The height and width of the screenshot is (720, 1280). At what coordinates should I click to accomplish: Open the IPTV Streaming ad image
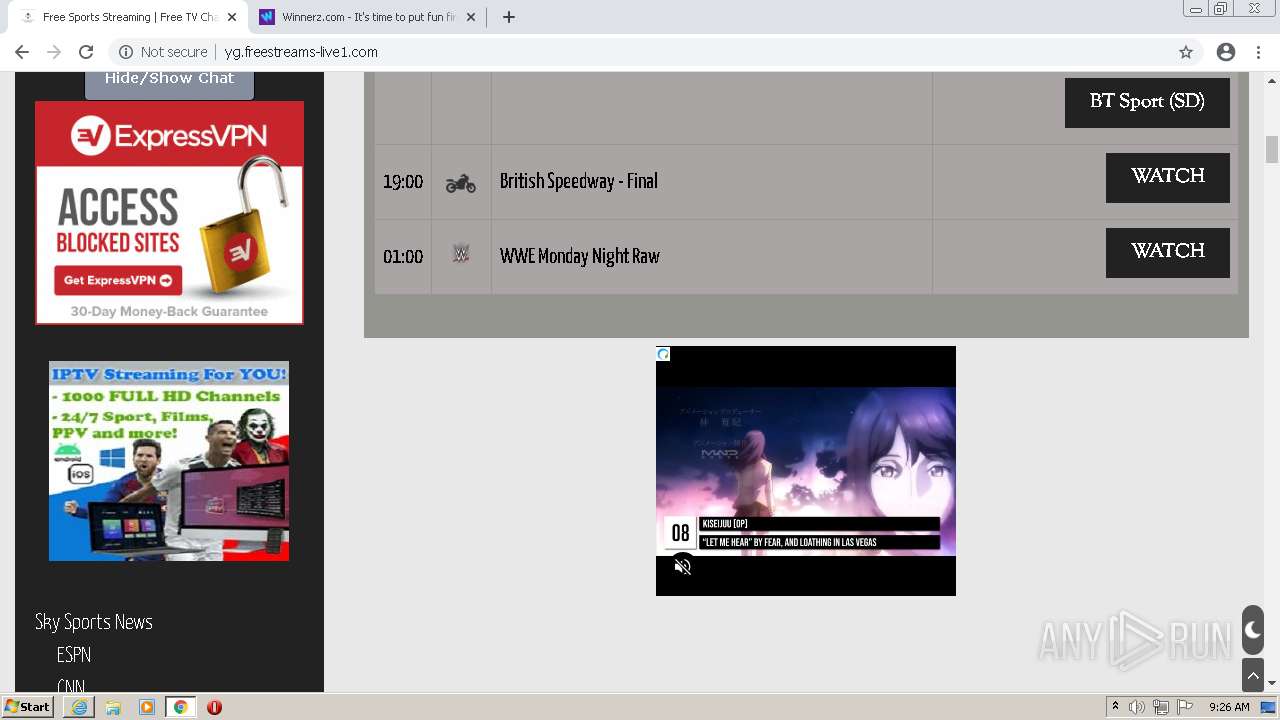(169, 461)
